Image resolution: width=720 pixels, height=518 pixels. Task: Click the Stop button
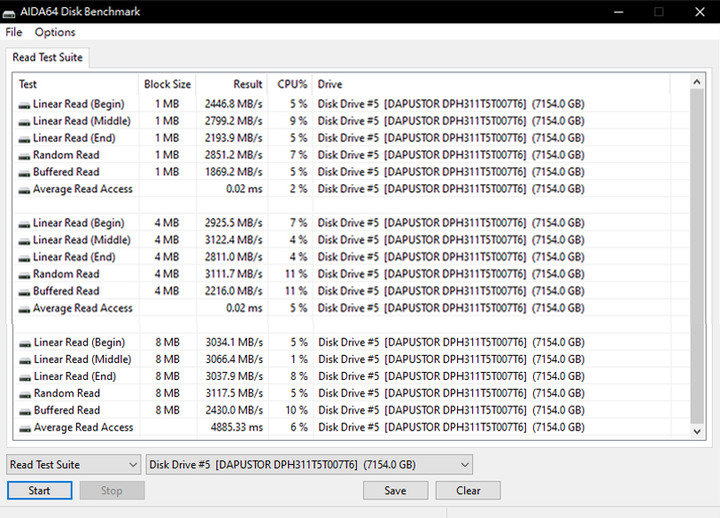(112, 490)
